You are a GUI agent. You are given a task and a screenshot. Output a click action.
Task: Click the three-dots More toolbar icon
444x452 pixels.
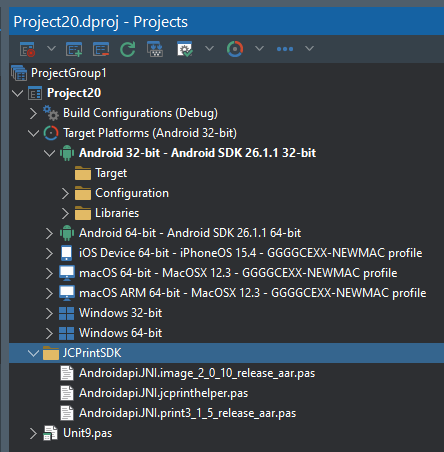(285, 49)
